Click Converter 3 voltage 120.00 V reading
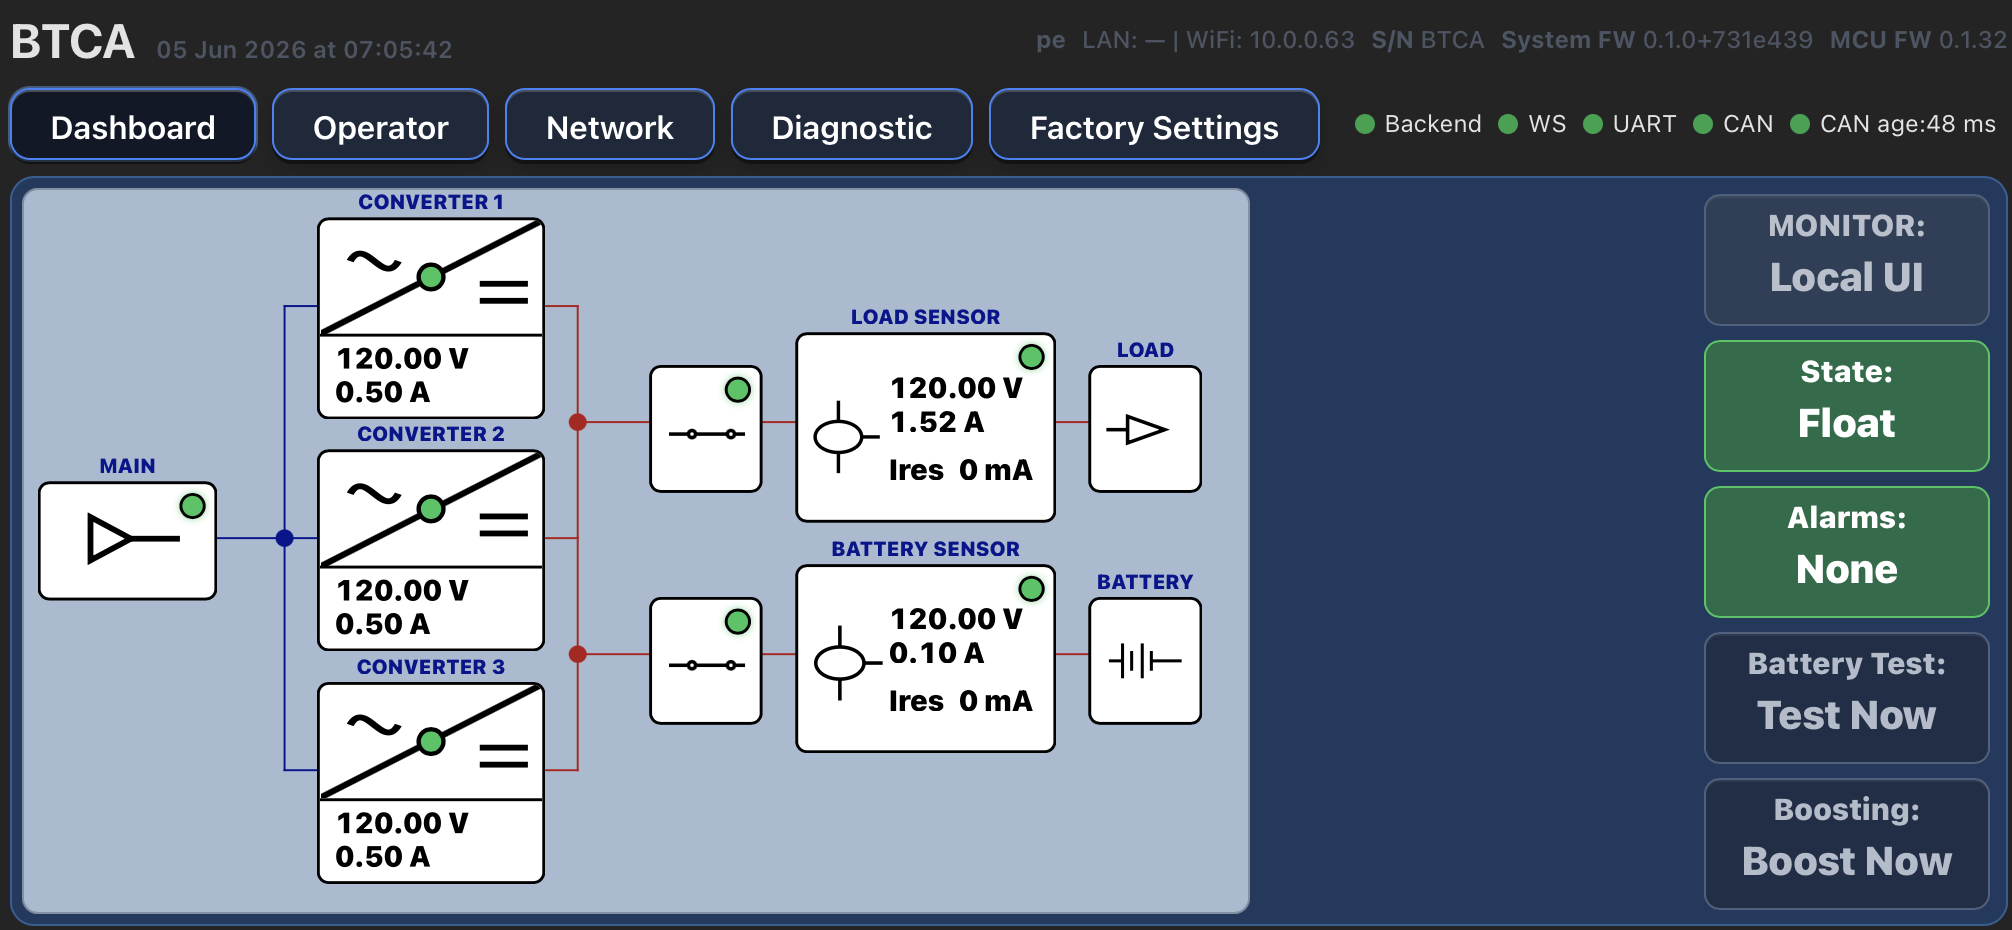This screenshot has height=930, width=2012. (402, 823)
